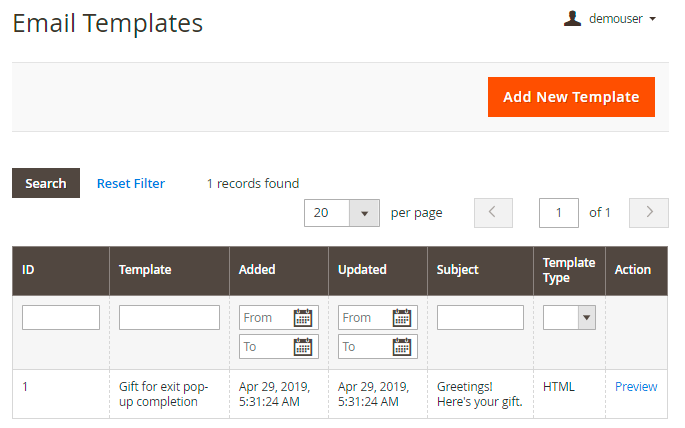Viewport: 685px width, 428px height.
Task: Open the per page count dropdown
Action: point(364,213)
